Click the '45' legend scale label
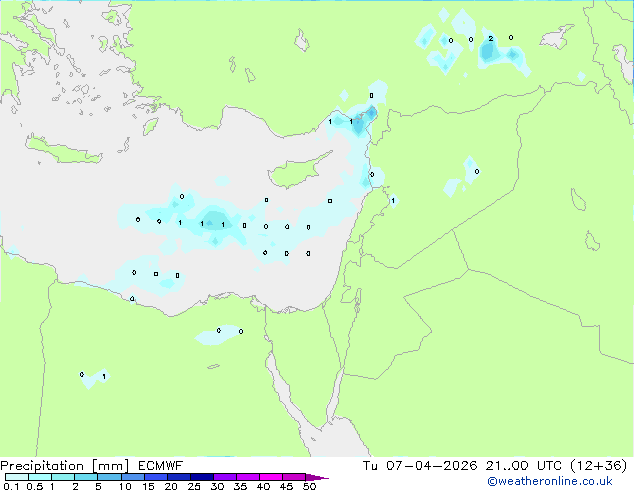Image resolution: width=634 pixels, height=490 pixels. point(287,486)
